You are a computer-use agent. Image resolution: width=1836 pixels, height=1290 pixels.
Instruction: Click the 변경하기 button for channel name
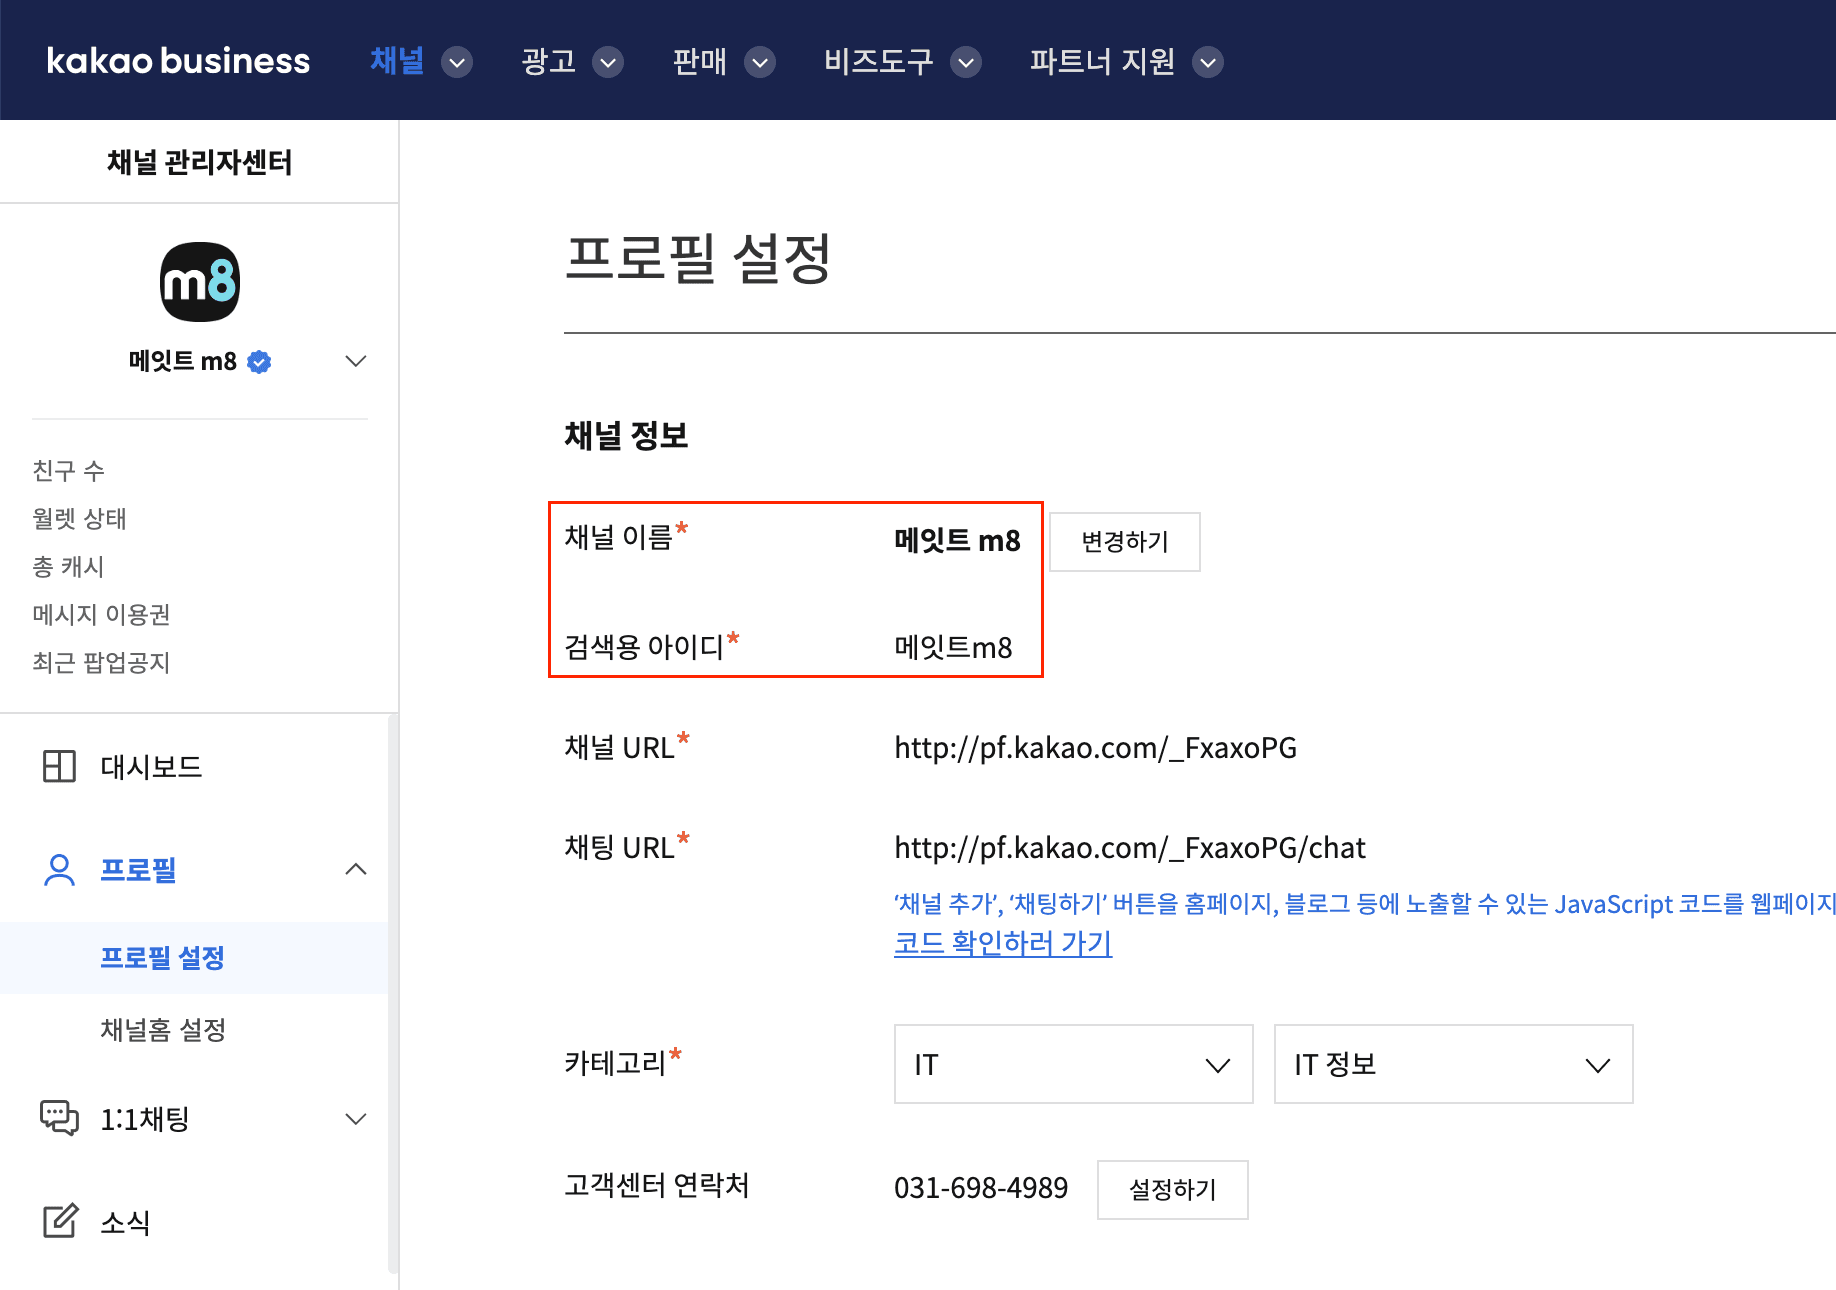click(x=1124, y=542)
